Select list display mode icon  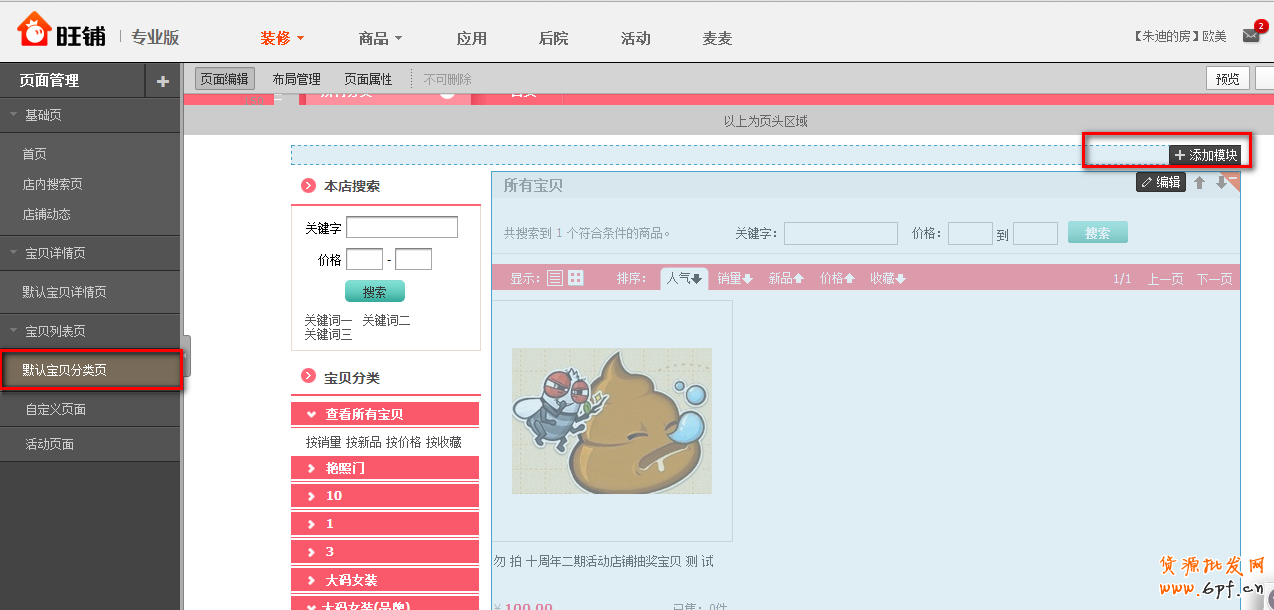click(x=554, y=277)
